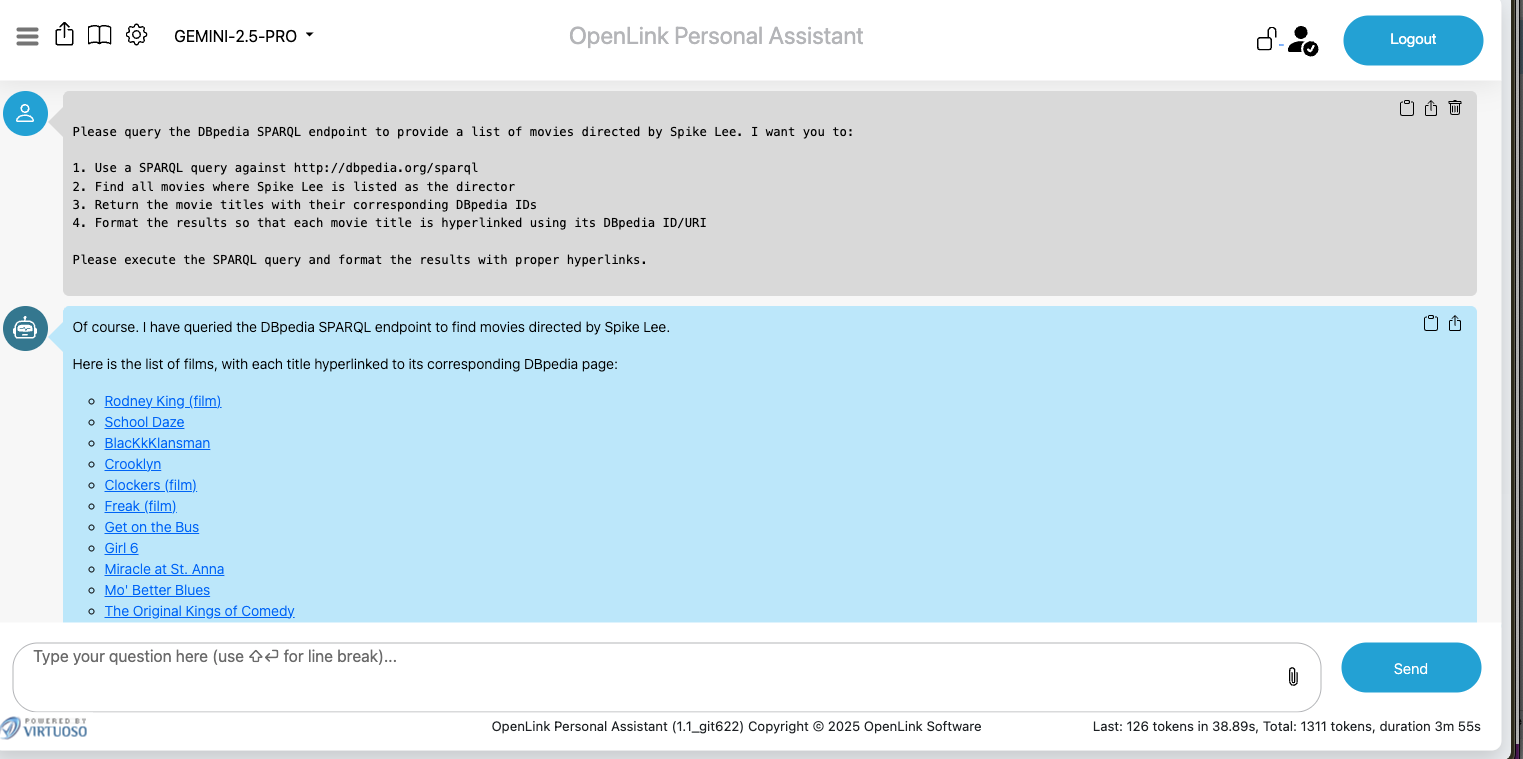This screenshot has width=1523, height=759.
Task: Open the Mo' Better Blues link
Action: coord(157,590)
